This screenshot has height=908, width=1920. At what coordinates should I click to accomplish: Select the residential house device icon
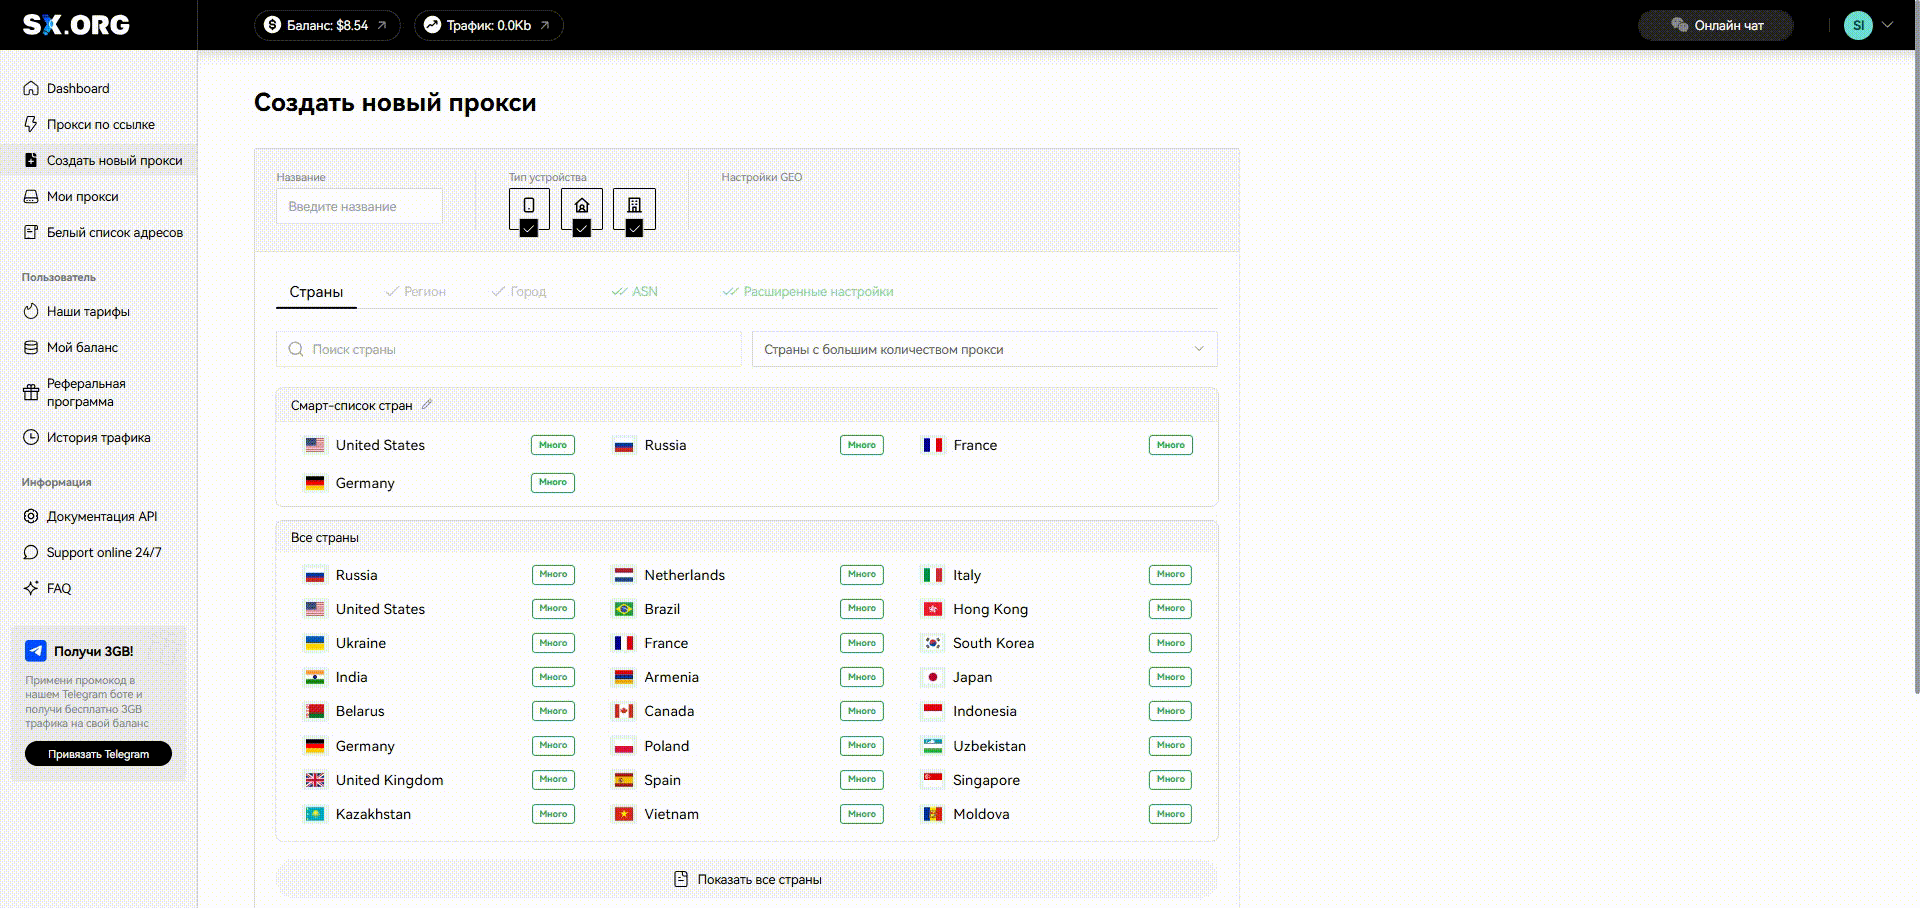point(581,206)
